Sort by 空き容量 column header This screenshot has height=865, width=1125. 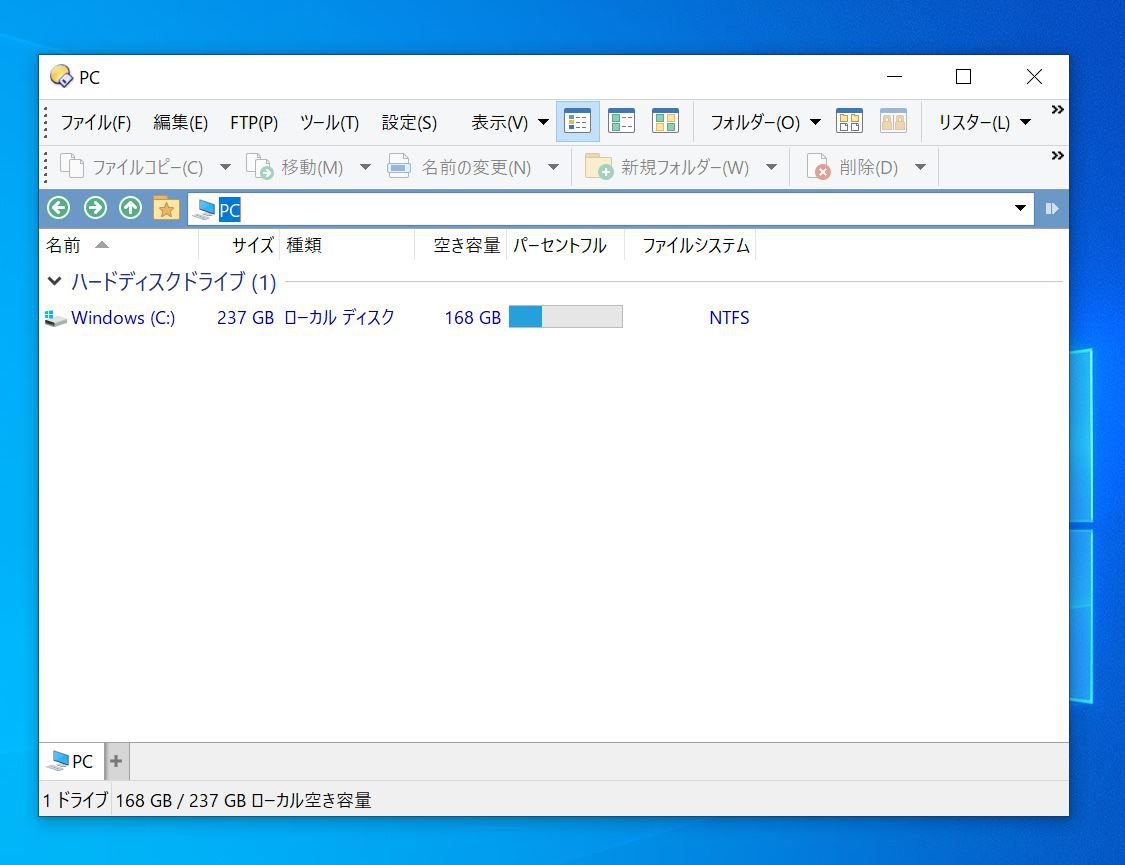pos(466,245)
